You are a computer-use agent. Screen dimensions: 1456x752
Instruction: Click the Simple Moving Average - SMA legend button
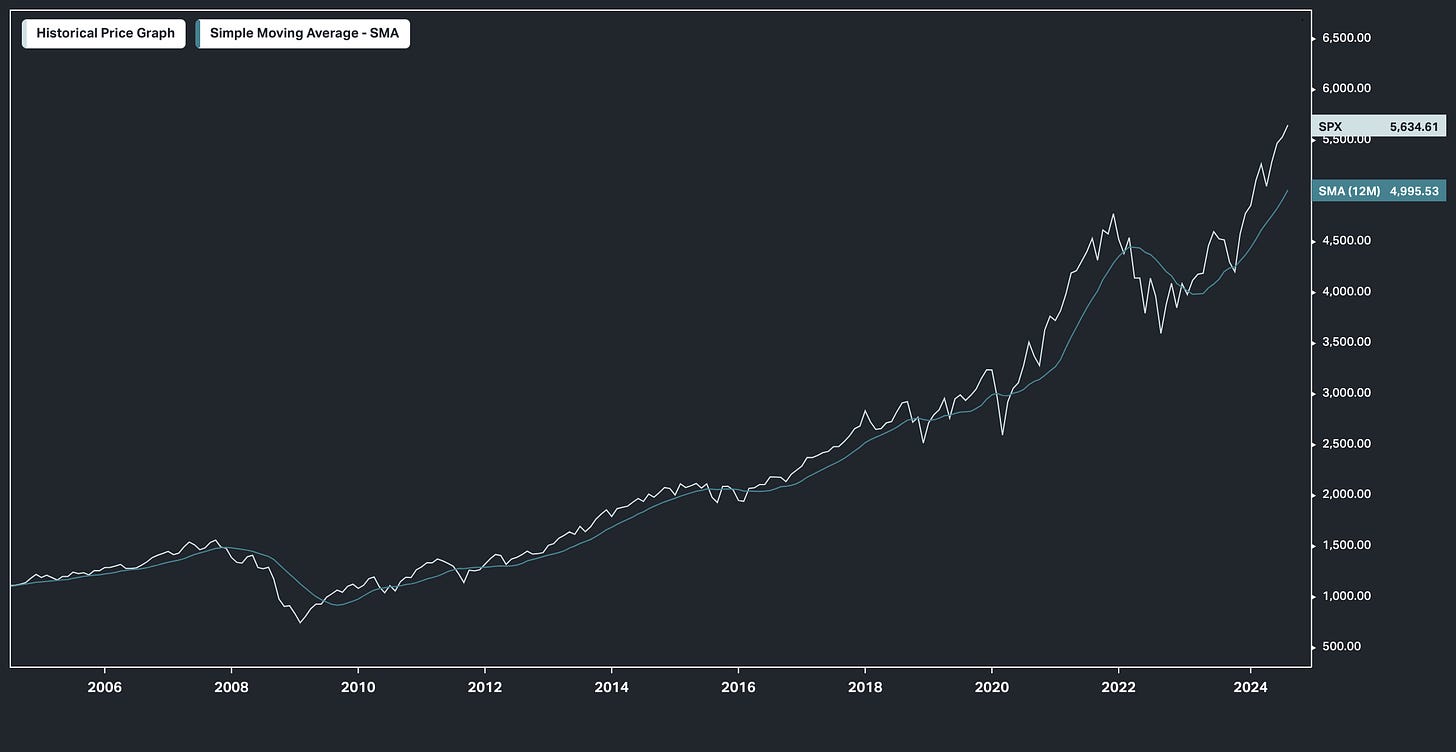point(303,33)
